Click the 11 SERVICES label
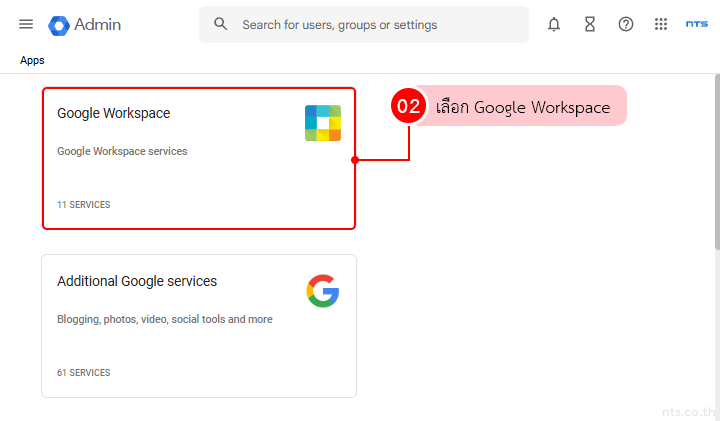720x421 pixels. (x=83, y=205)
